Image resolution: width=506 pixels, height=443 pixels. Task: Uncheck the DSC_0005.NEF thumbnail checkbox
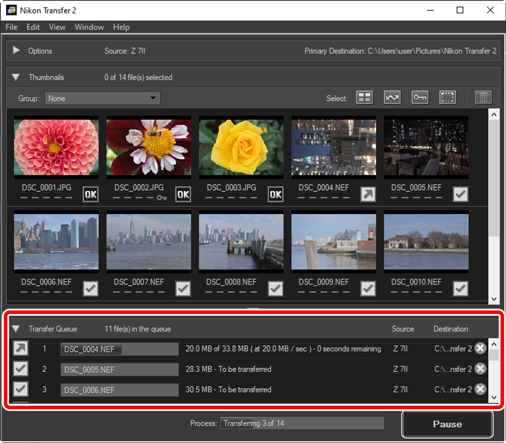tap(460, 194)
